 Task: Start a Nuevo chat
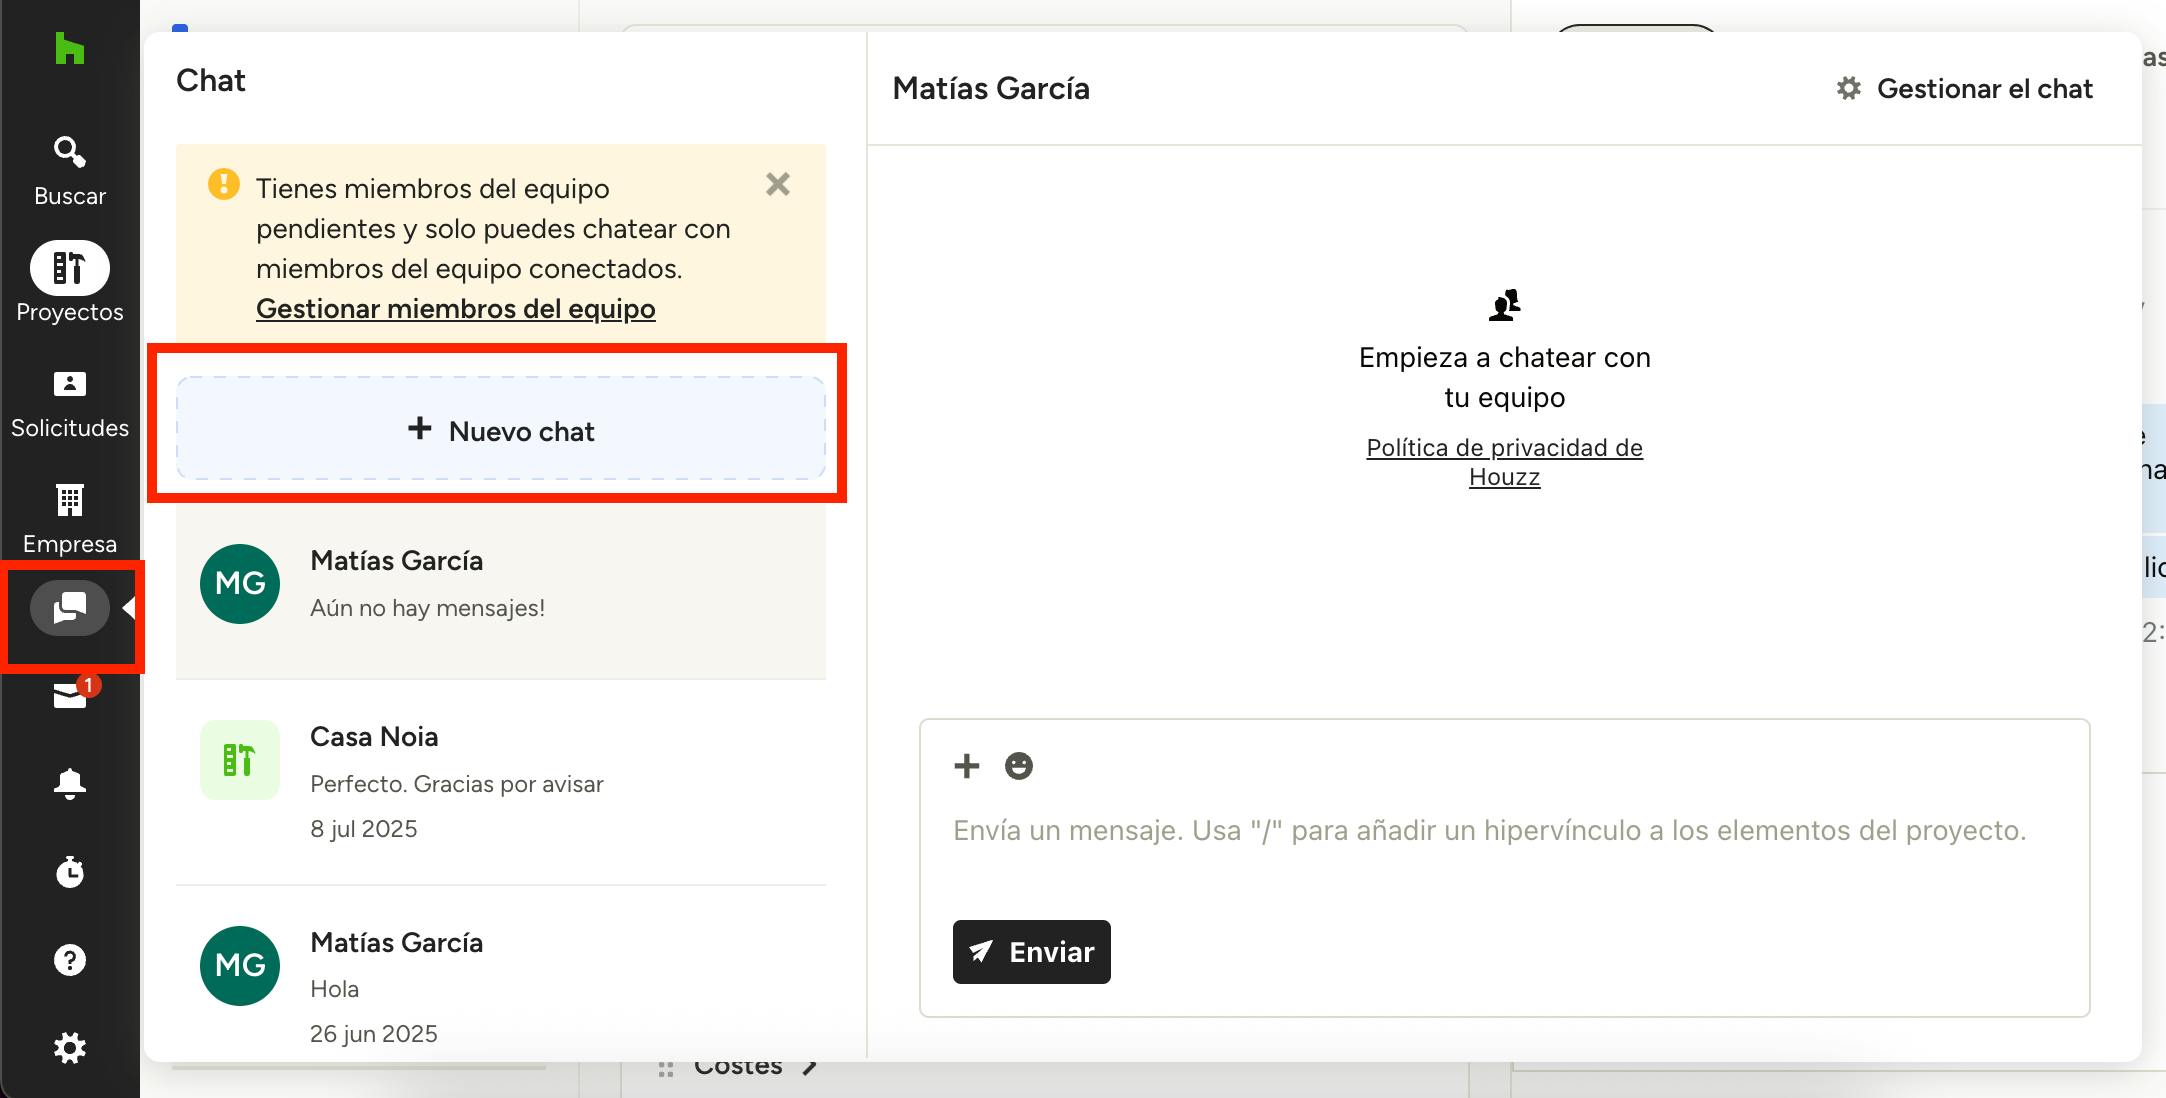pyautogui.click(x=501, y=430)
